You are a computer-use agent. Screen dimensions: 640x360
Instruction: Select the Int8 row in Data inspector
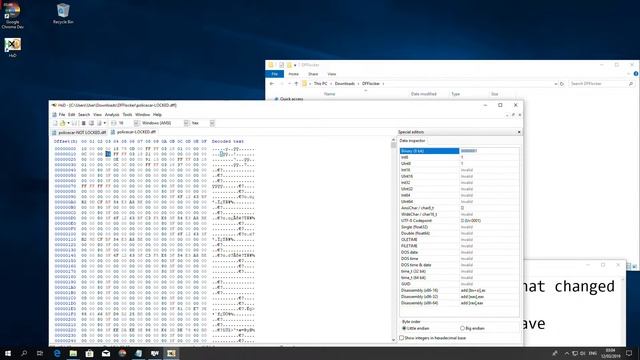click(459, 157)
